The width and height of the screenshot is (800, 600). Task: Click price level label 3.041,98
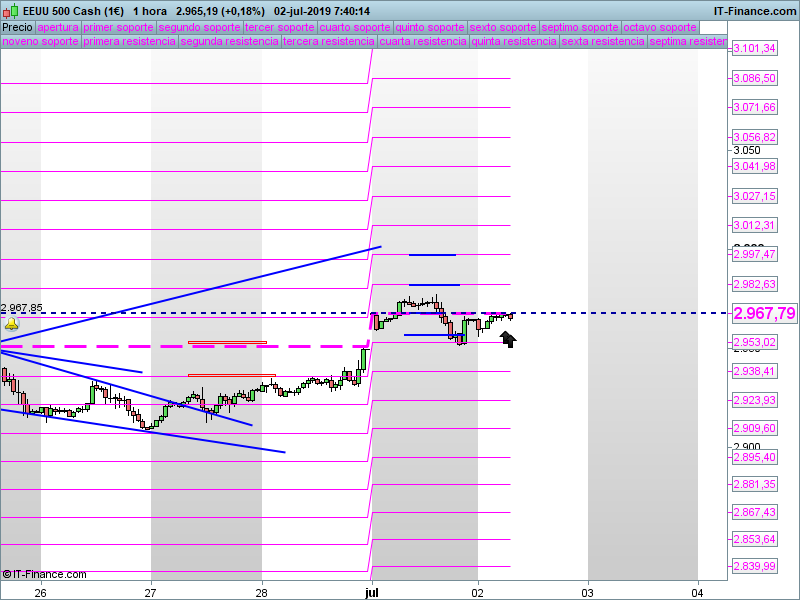click(x=754, y=166)
